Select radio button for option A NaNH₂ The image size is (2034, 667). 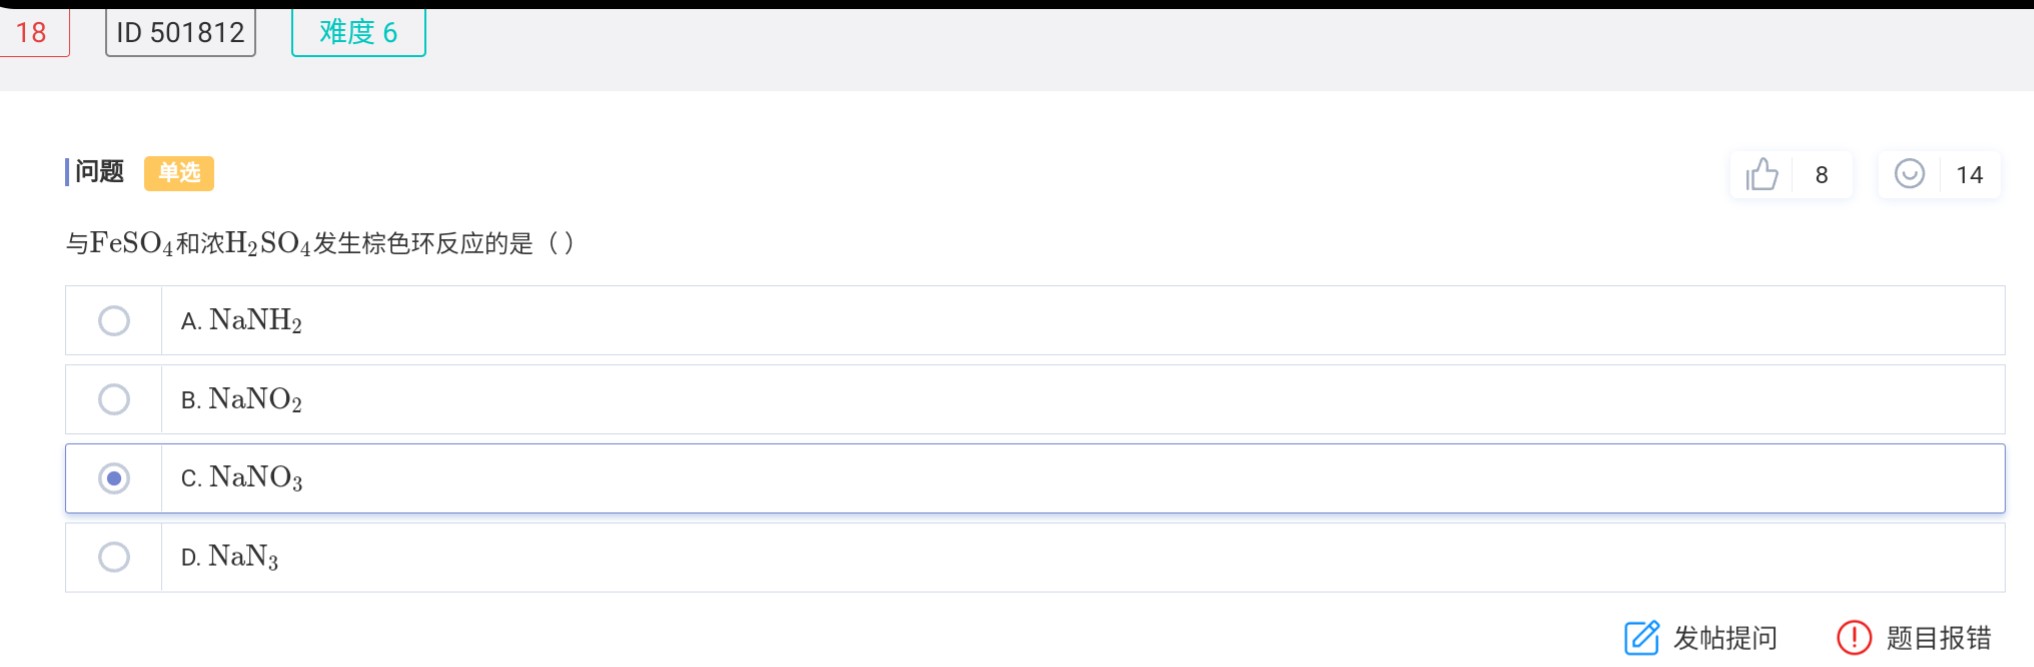114,321
